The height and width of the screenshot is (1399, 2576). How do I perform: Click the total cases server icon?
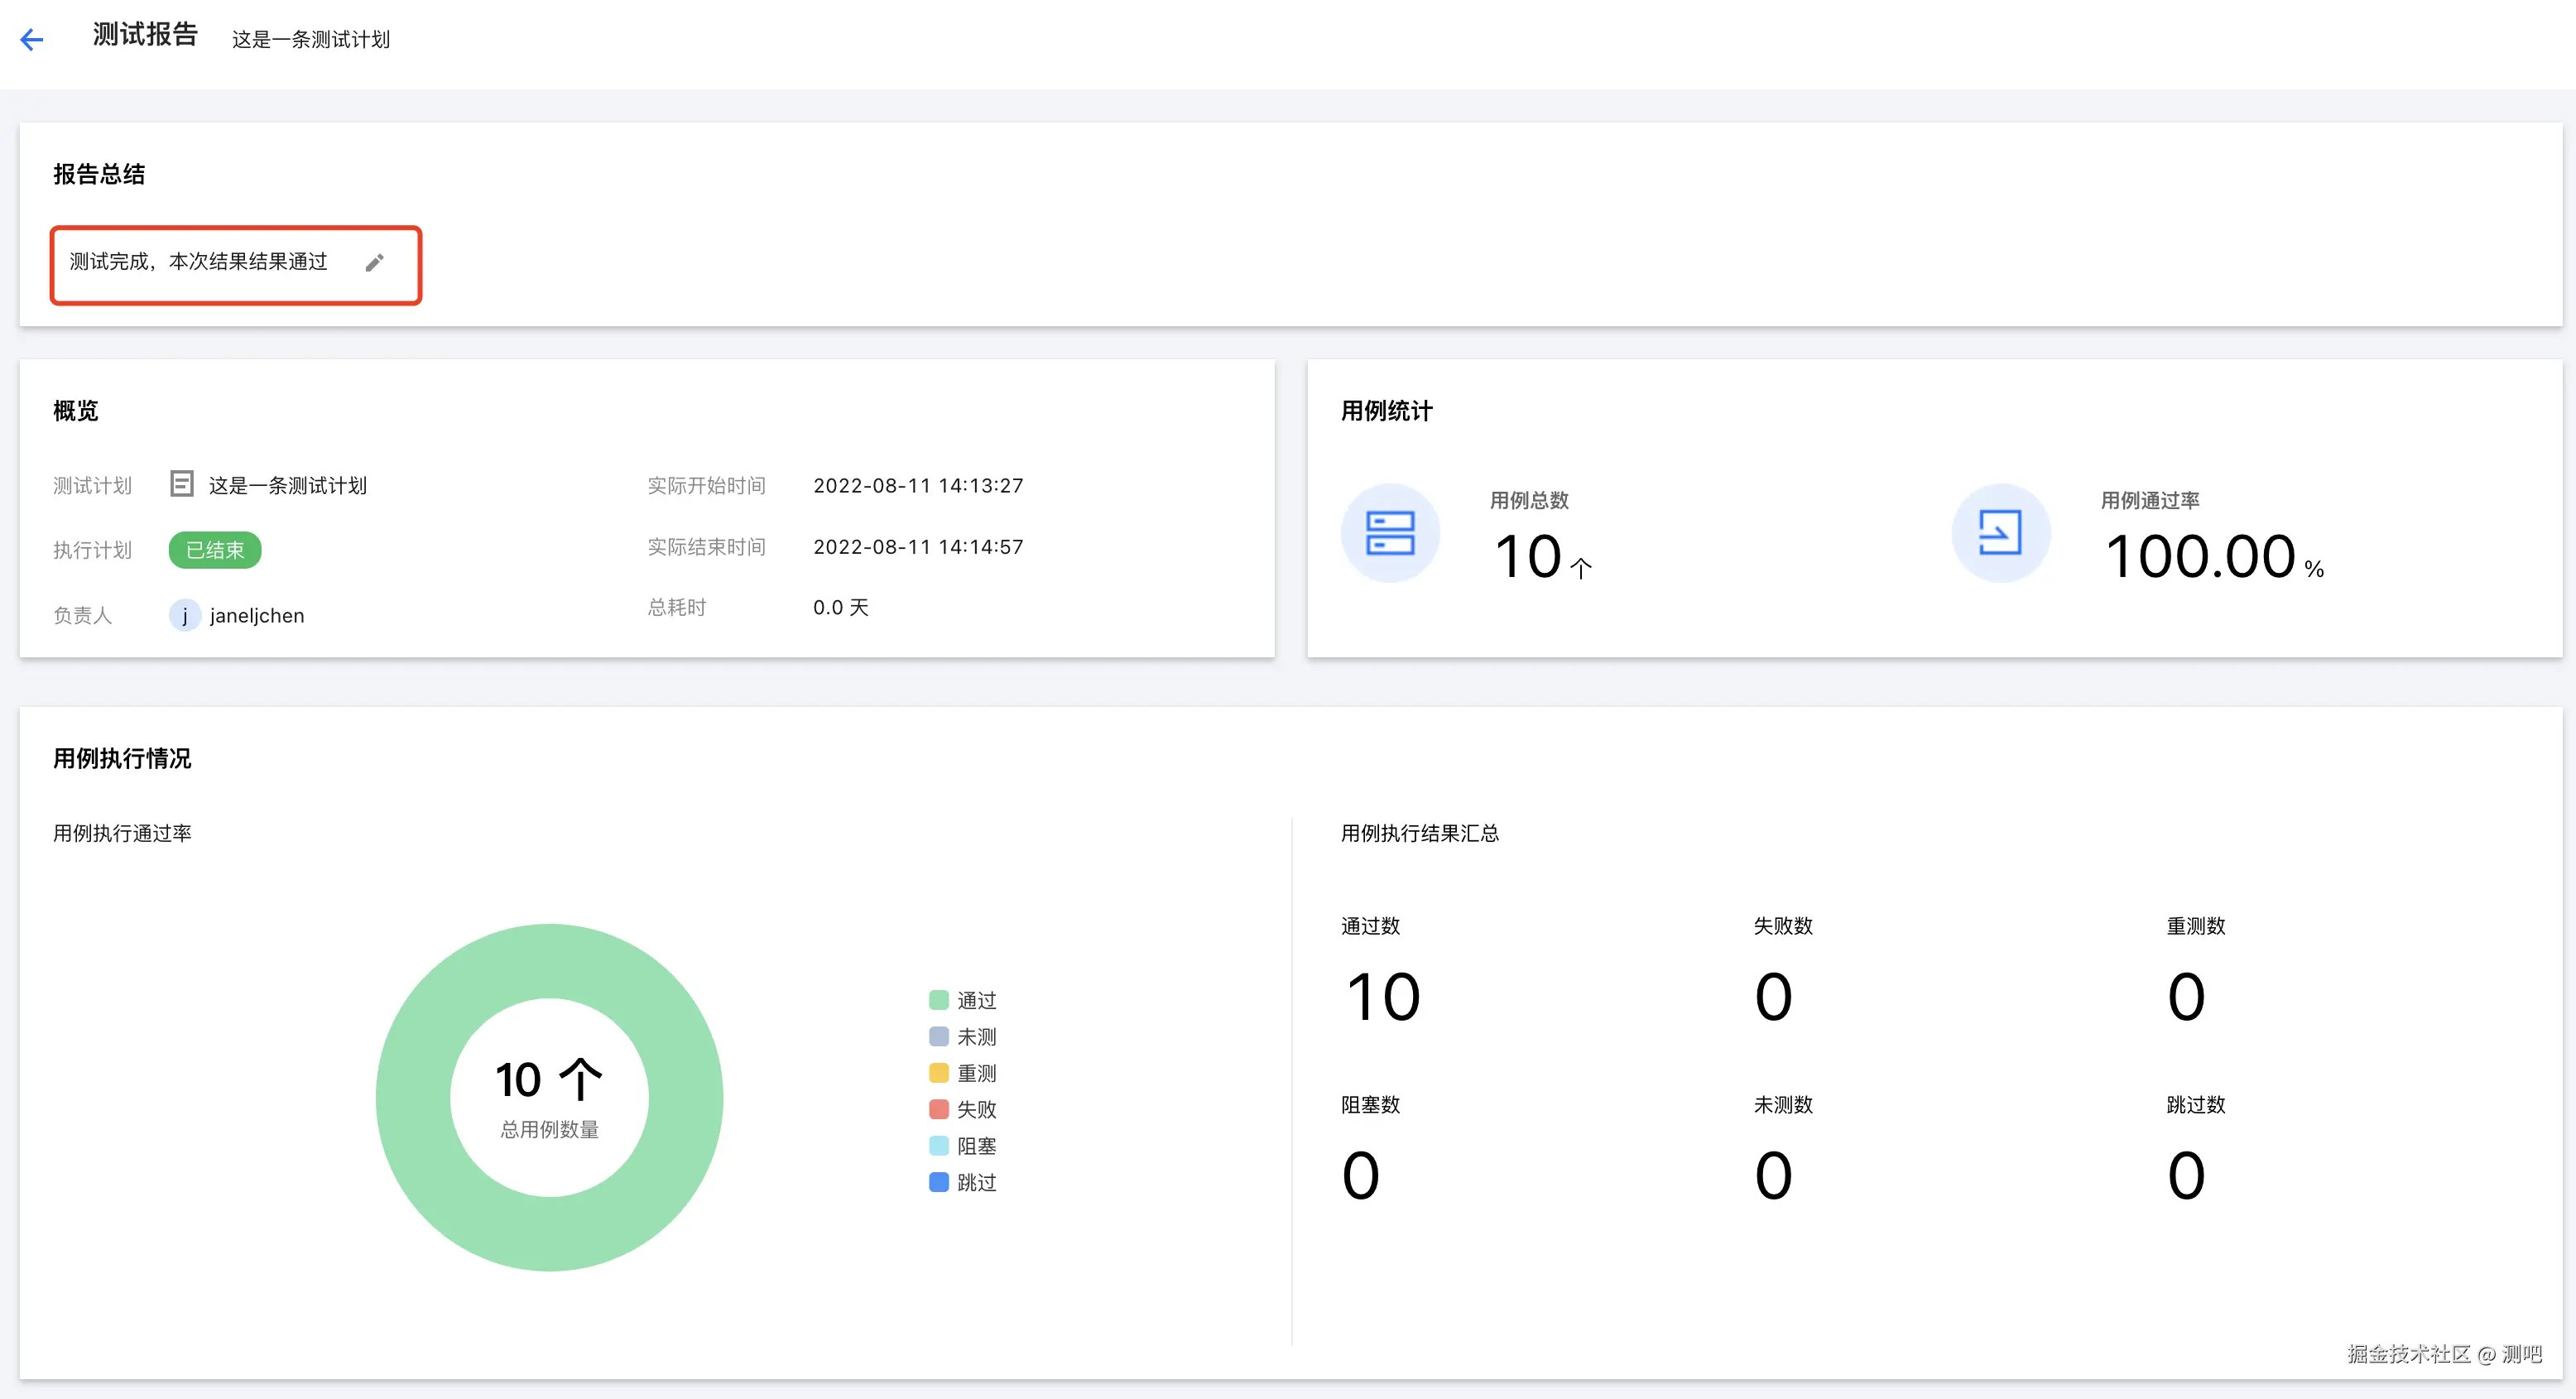click(1389, 533)
